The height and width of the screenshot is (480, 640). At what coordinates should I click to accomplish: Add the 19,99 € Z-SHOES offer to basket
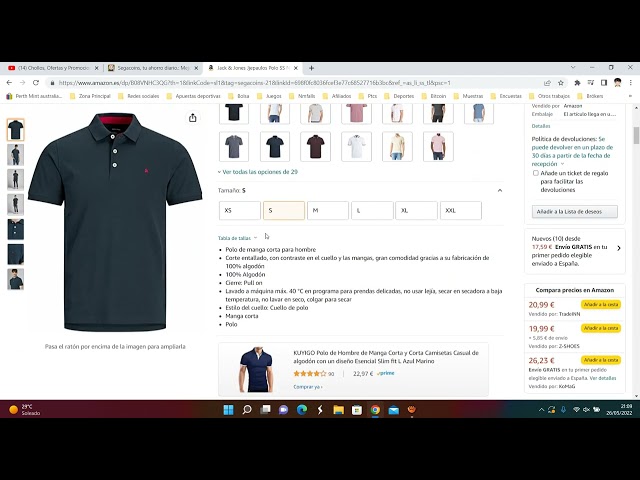[601, 328]
